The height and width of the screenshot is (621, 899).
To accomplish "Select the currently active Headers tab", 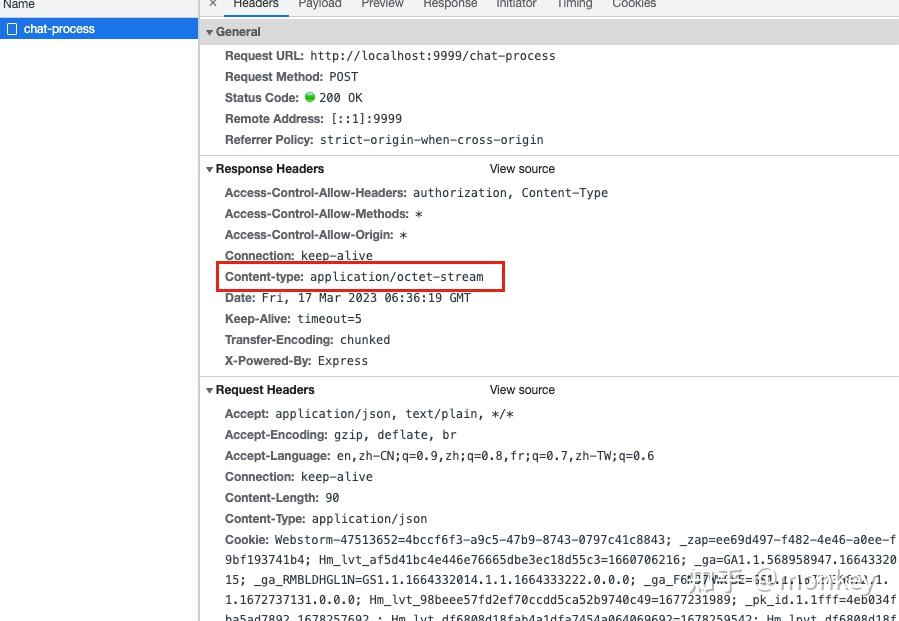I will click(255, 5).
